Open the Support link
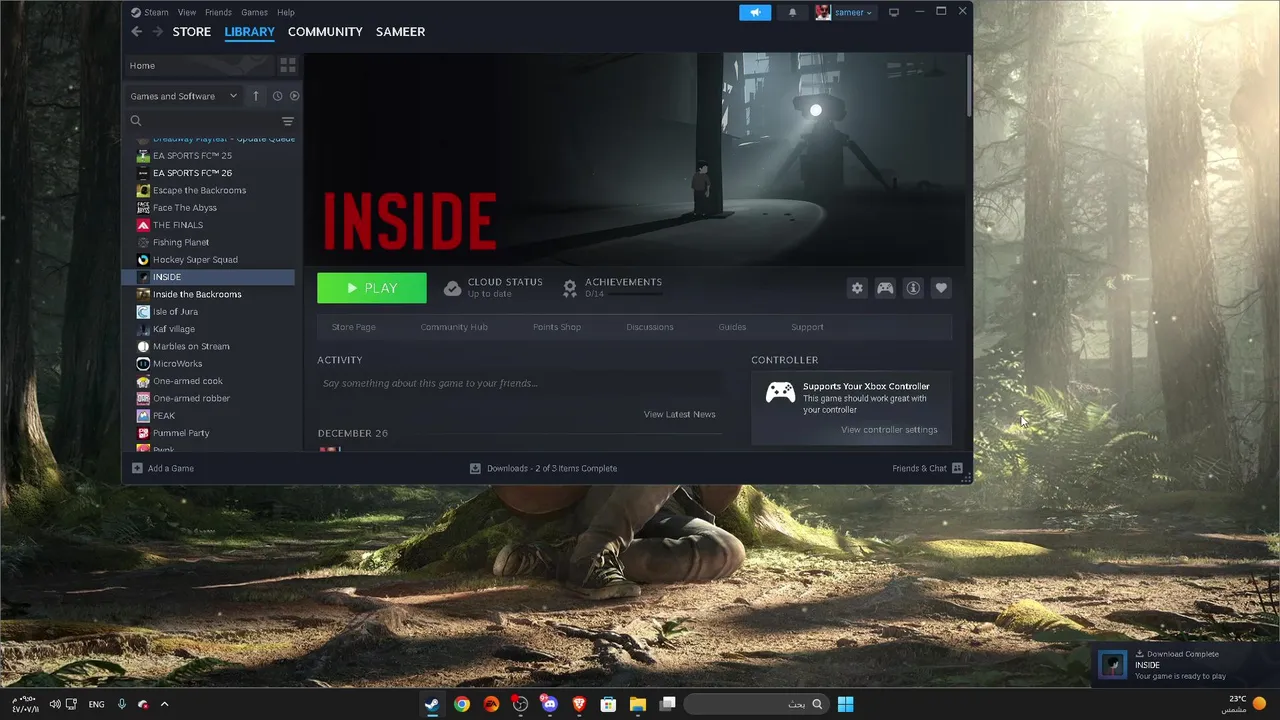The height and width of the screenshot is (720, 1280). pos(807,327)
